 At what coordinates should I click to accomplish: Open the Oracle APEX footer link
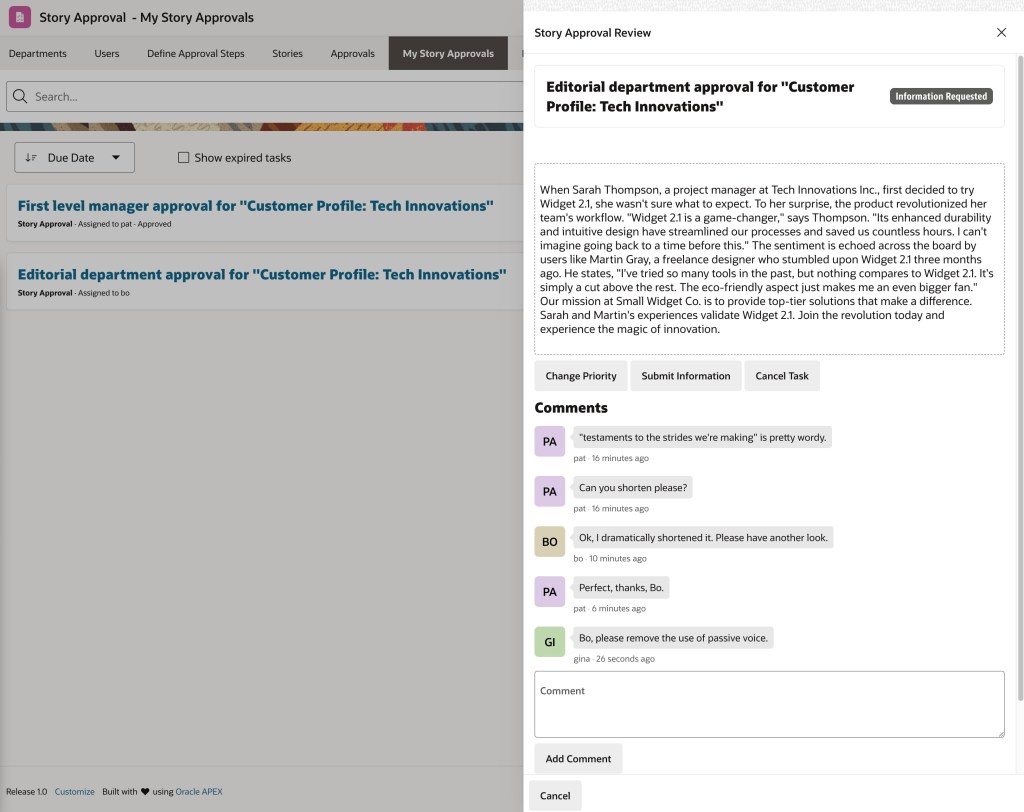[199, 792]
